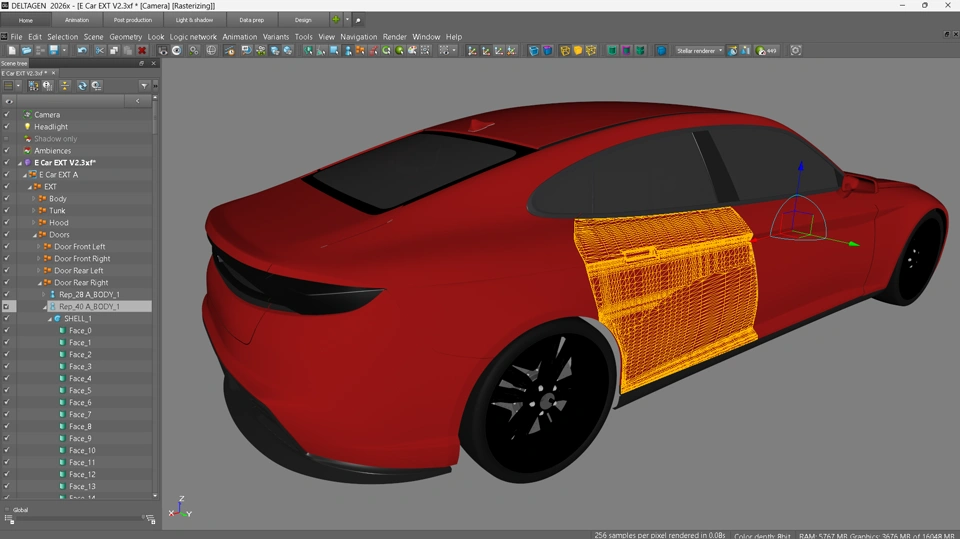Toggle visibility checkbox for Rep_40 A_BODY_1
Screen dimensions: 960x539
(x=7, y=306)
